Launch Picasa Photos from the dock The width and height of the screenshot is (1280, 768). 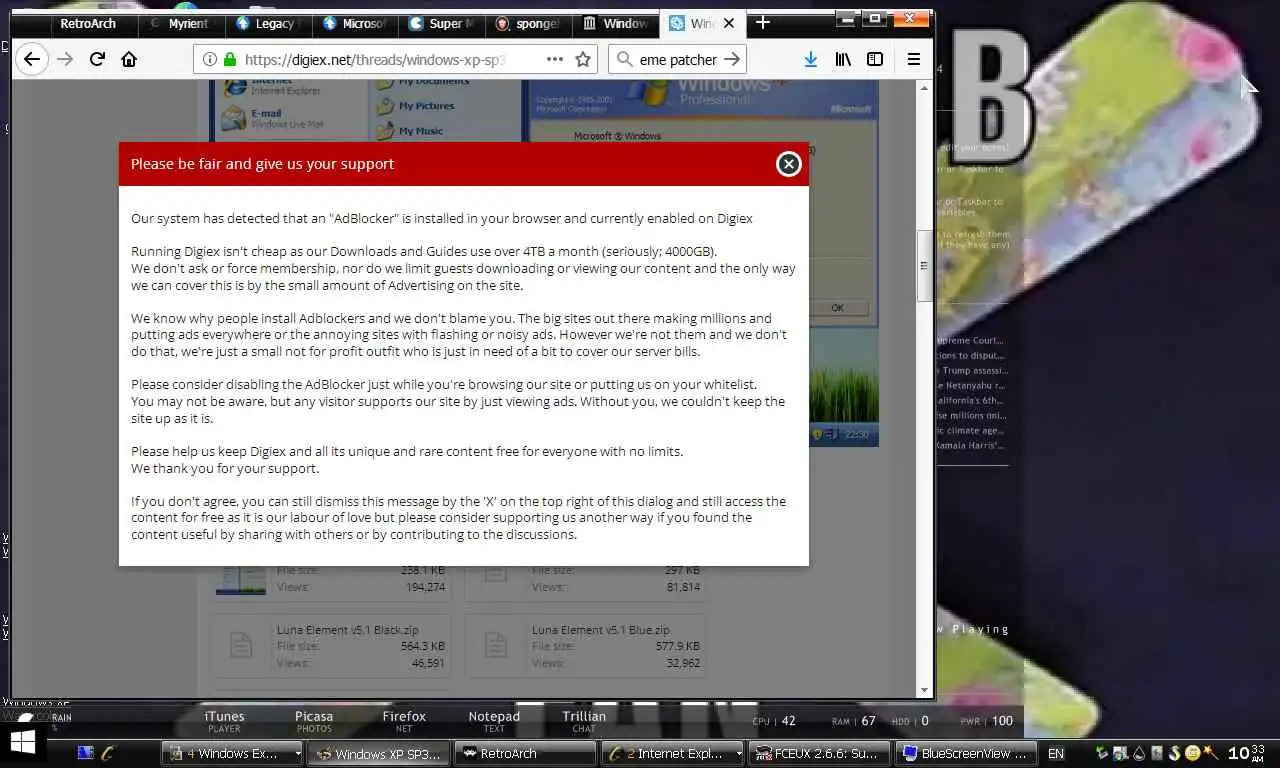tap(314, 721)
